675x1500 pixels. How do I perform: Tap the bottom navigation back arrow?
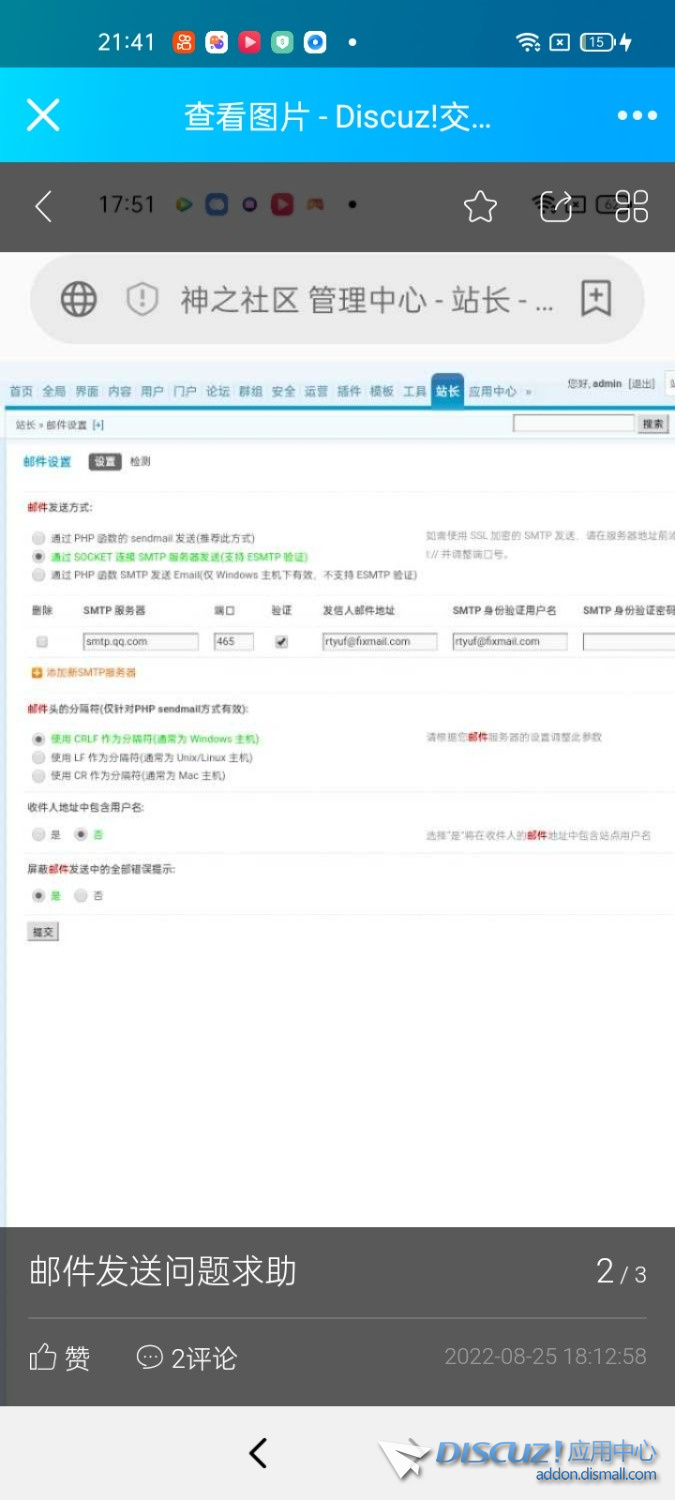(258, 1452)
